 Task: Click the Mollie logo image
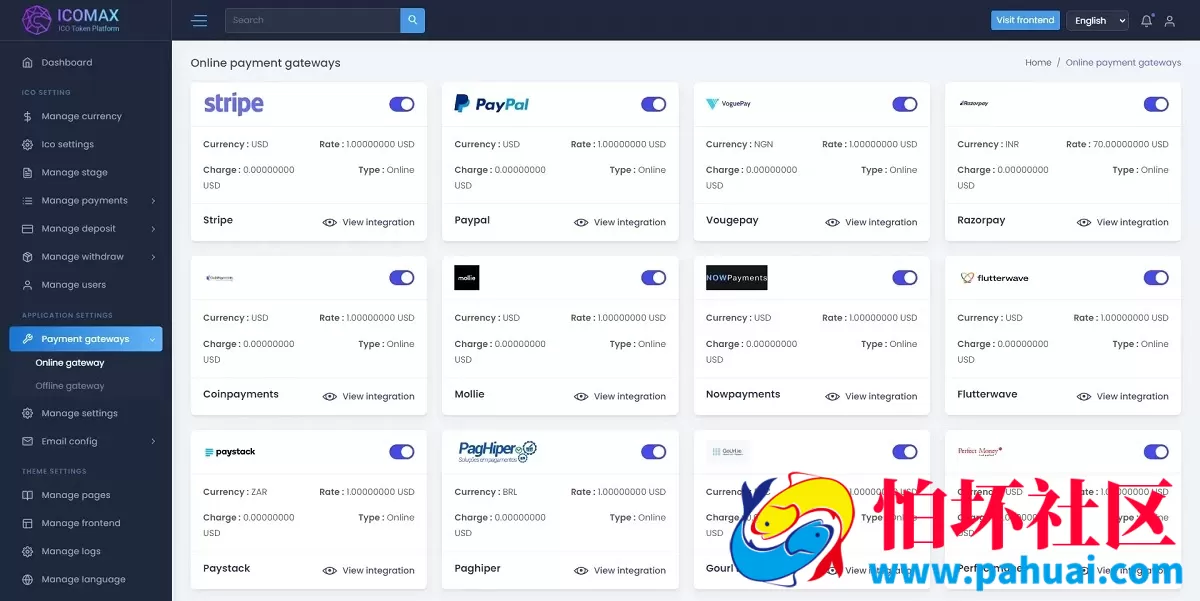pyautogui.click(x=467, y=278)
